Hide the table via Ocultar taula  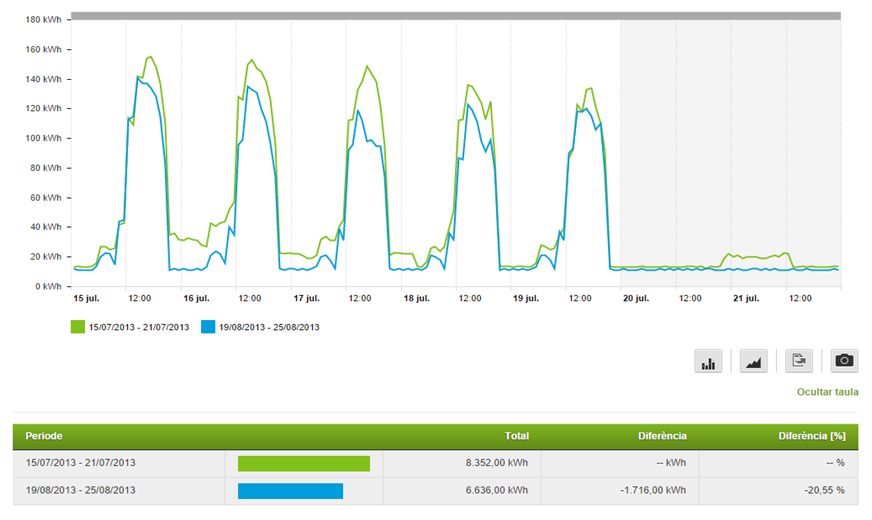click(x=826, y=392)
